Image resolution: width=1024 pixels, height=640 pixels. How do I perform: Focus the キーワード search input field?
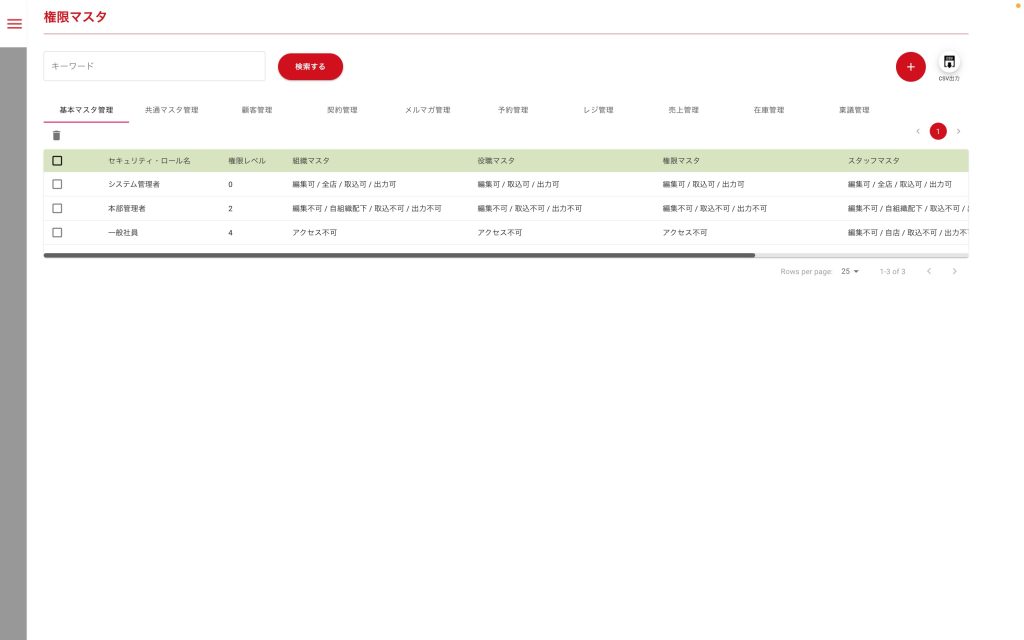(154, 66)
